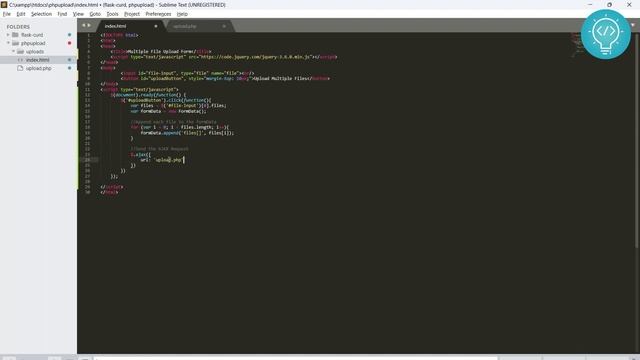Viewport: 640px width, 360px height.
Task: Open upload.php from the sidebar
Action: coord(38,69)
